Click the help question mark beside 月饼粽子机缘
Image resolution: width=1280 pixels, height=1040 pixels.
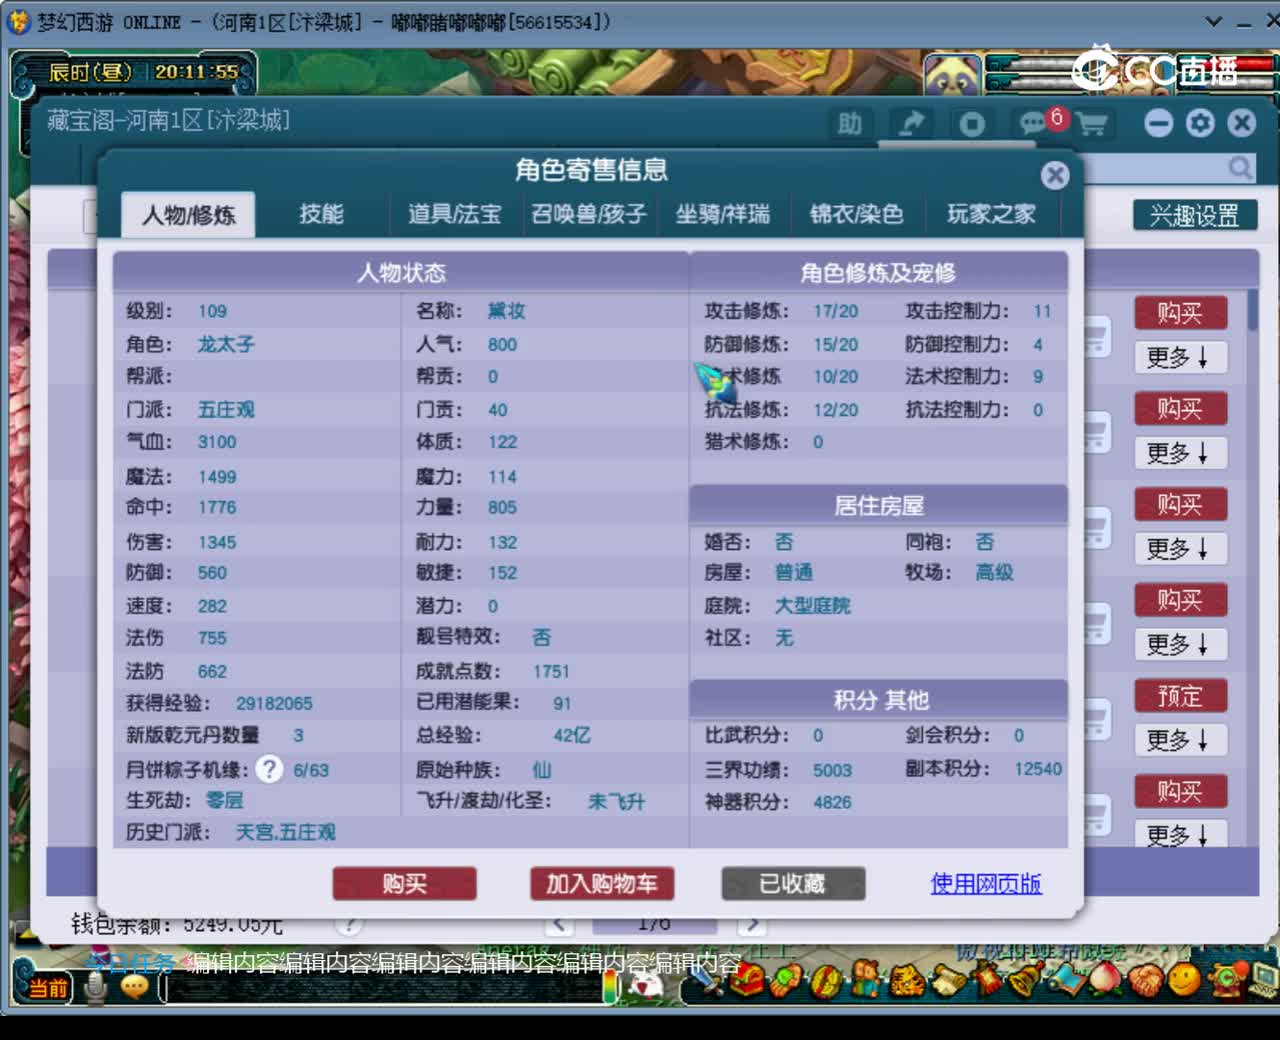click(x=269, y=769)
